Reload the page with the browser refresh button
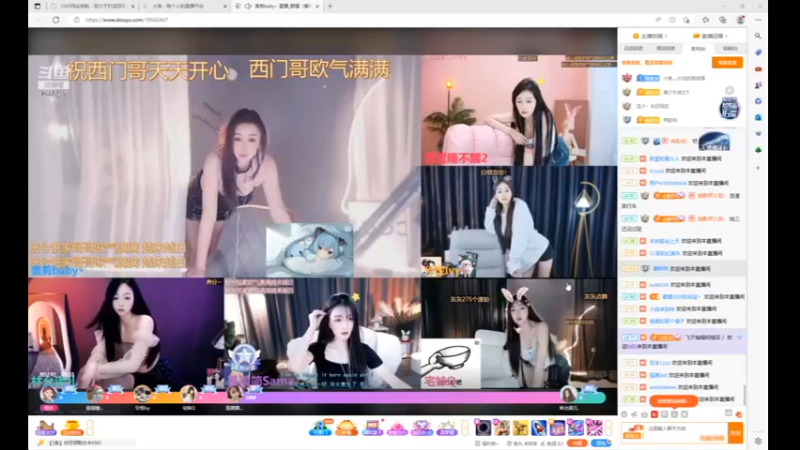Screen dimensions: 800x450 tap(56, 20)
